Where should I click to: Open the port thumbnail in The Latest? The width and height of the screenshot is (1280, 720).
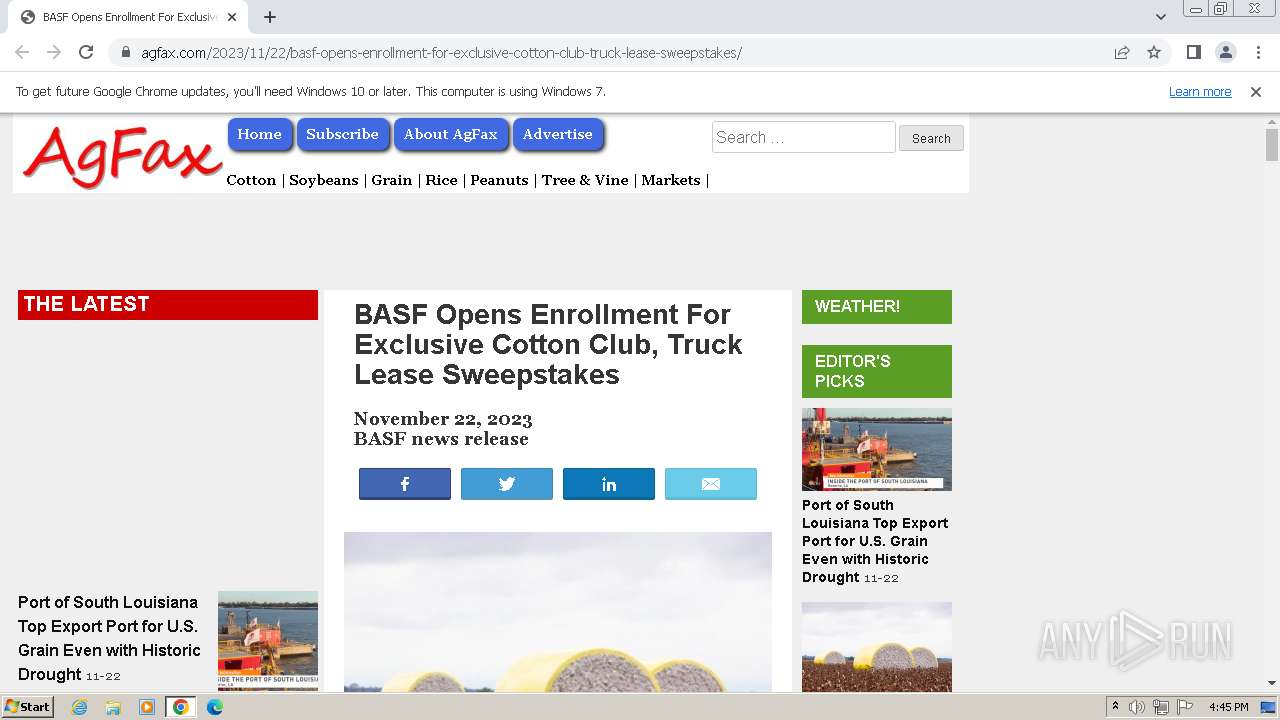click(x=268, y=640)
